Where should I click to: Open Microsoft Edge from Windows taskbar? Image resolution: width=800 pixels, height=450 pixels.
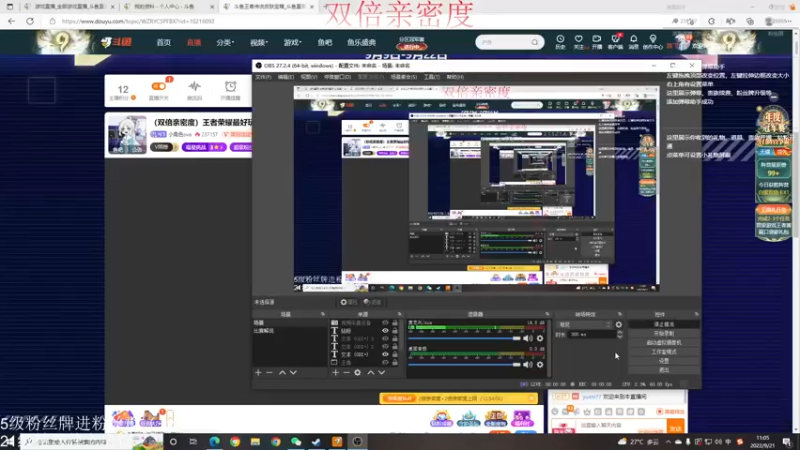click(214, 442)
